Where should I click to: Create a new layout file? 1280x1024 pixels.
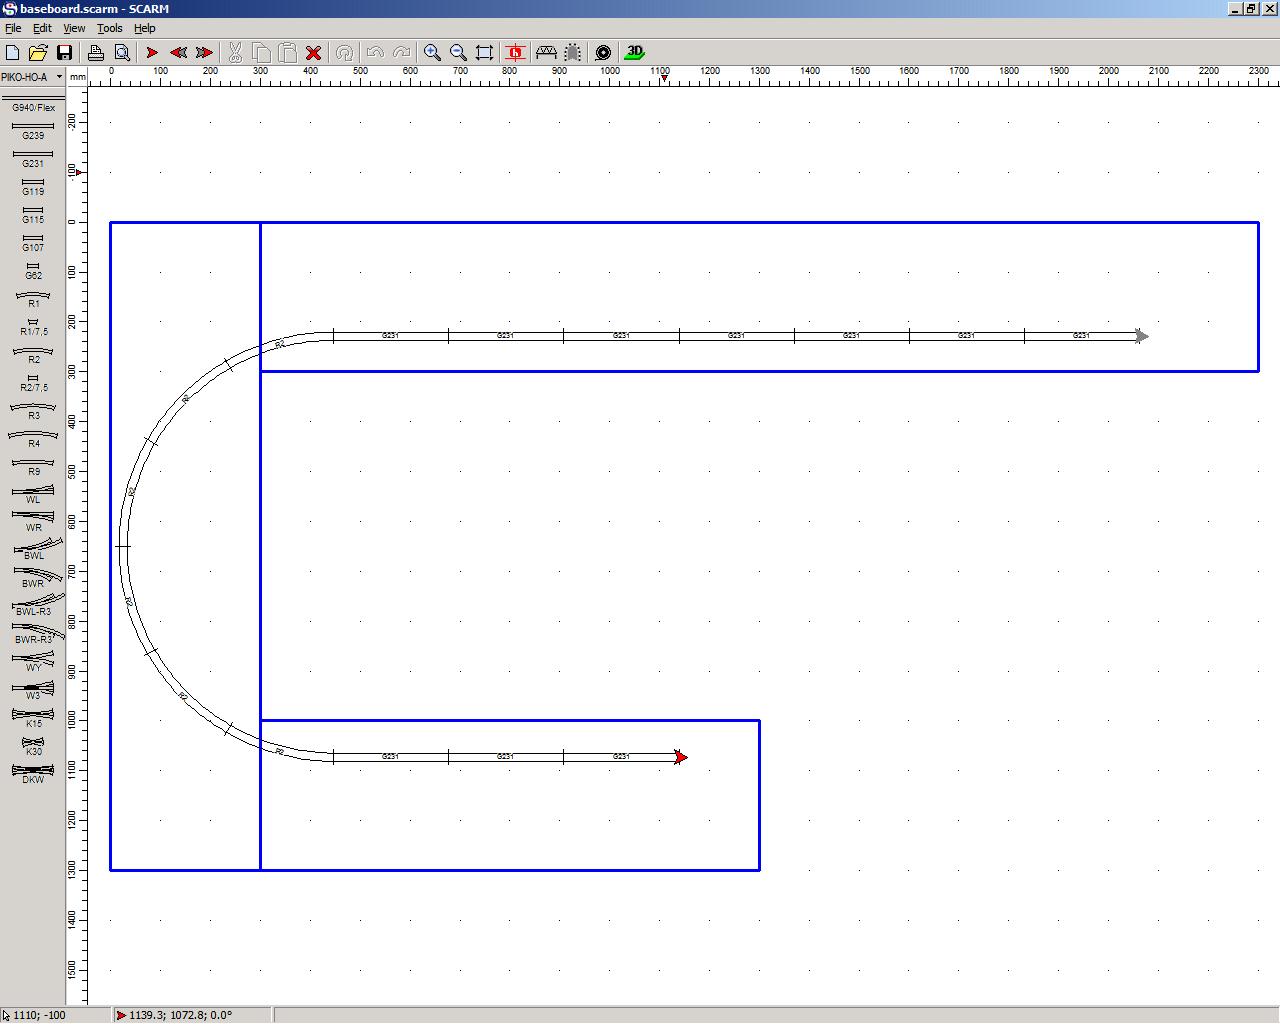tap(13, 52)
